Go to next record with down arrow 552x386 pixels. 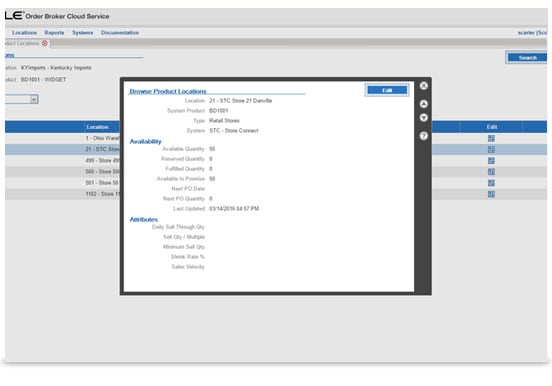[424, 118]
